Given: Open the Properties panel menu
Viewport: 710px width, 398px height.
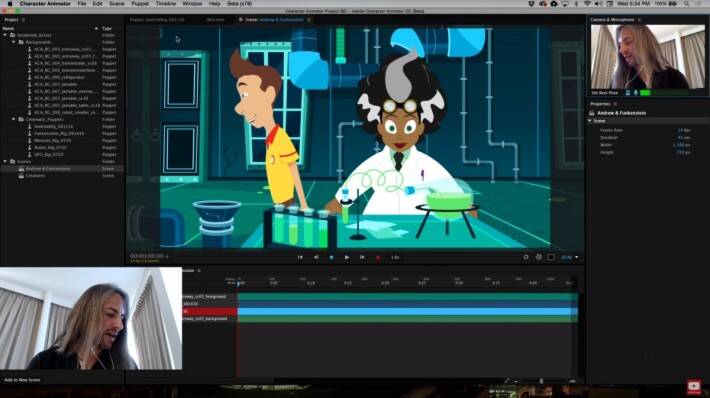Looking at the screenshot, I should [615, 104].
